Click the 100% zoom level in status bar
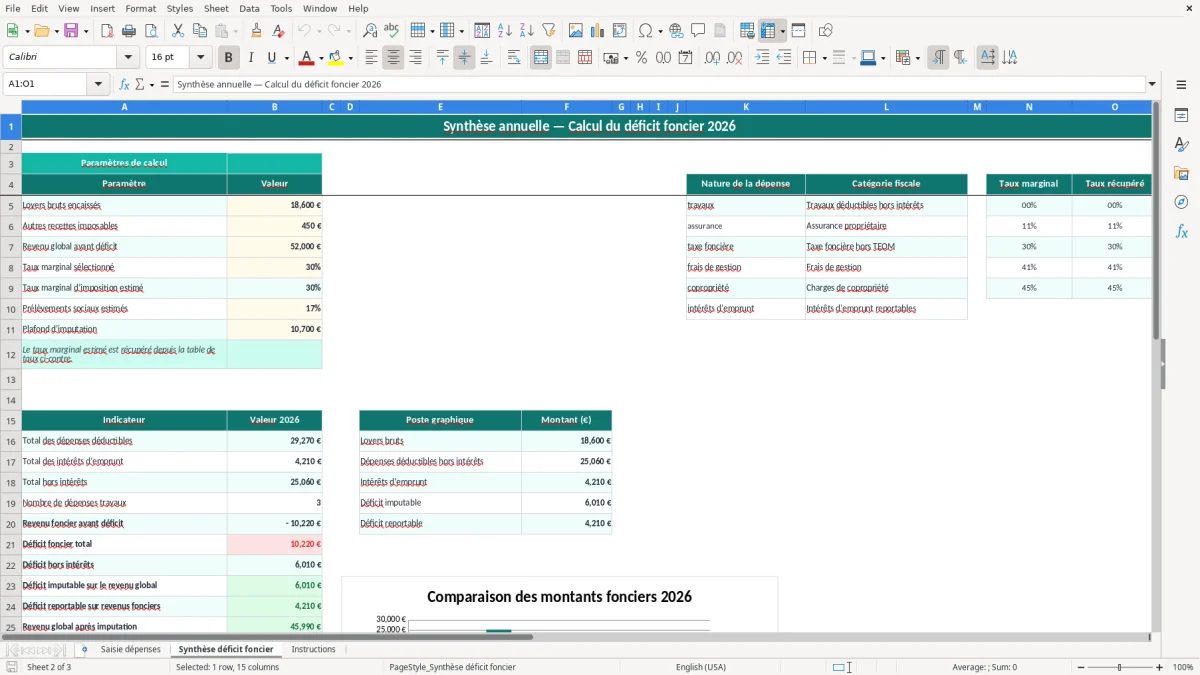The image size is (1200, 675). [x=1182, y=667]
